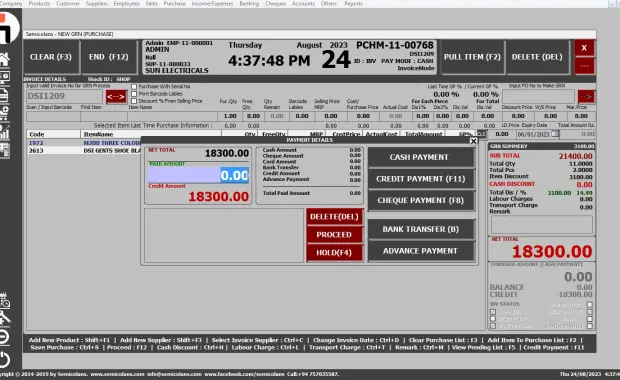
Task: Open the Banking menu
Action: coord(249,4)
